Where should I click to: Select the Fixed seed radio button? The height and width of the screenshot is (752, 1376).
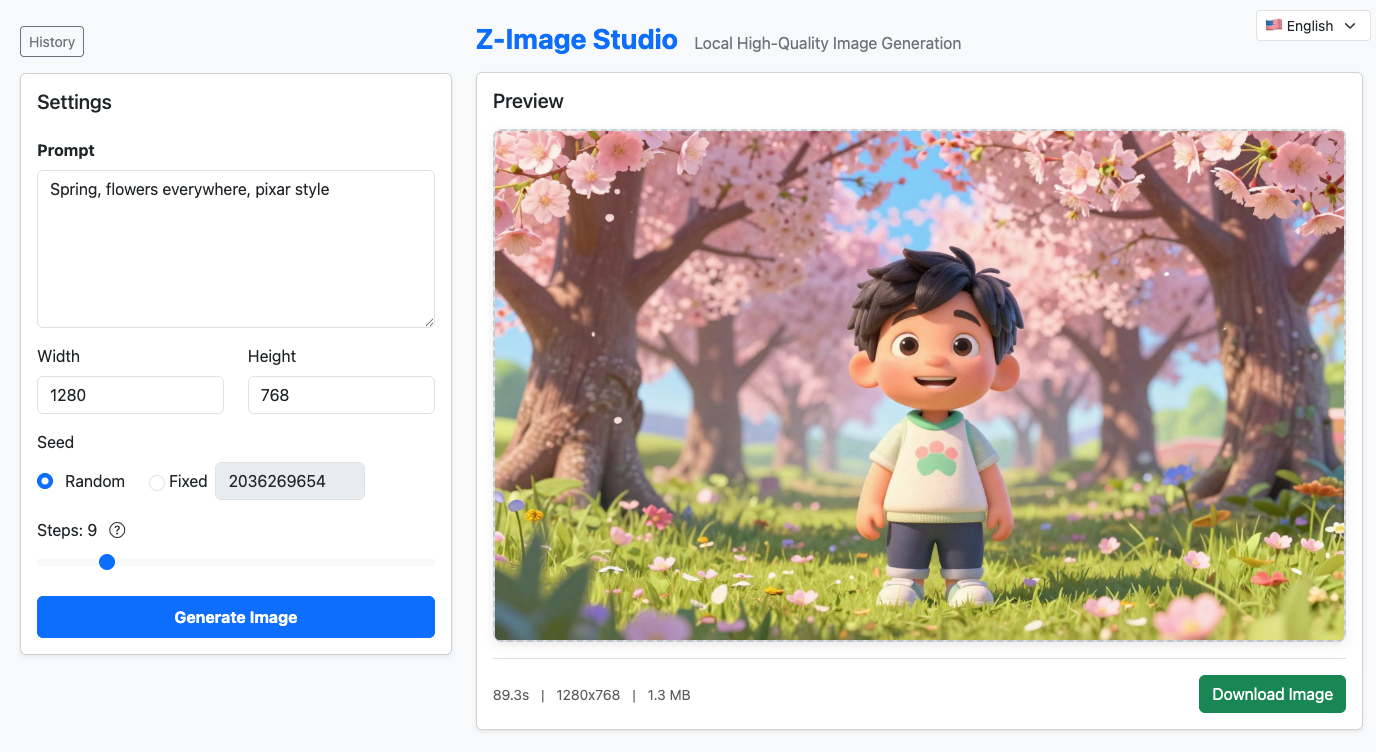156,482
